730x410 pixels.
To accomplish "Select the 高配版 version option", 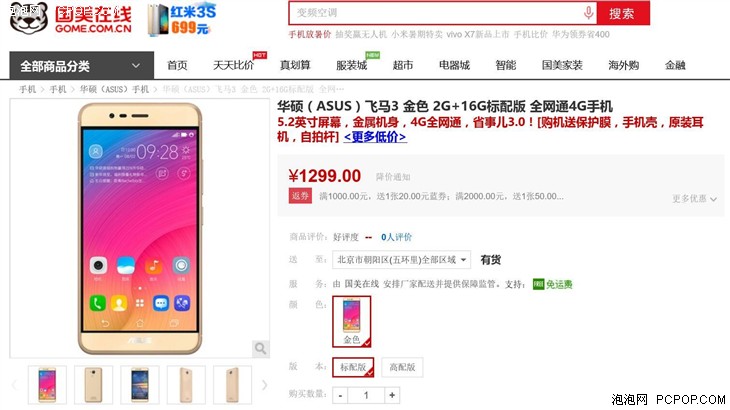I will (402, 367).
